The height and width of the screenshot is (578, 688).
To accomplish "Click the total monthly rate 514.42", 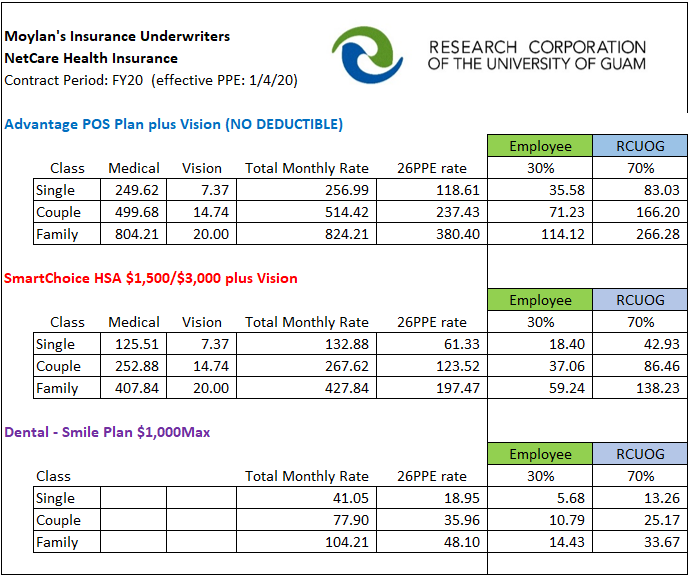I will (x=306, y=212).
